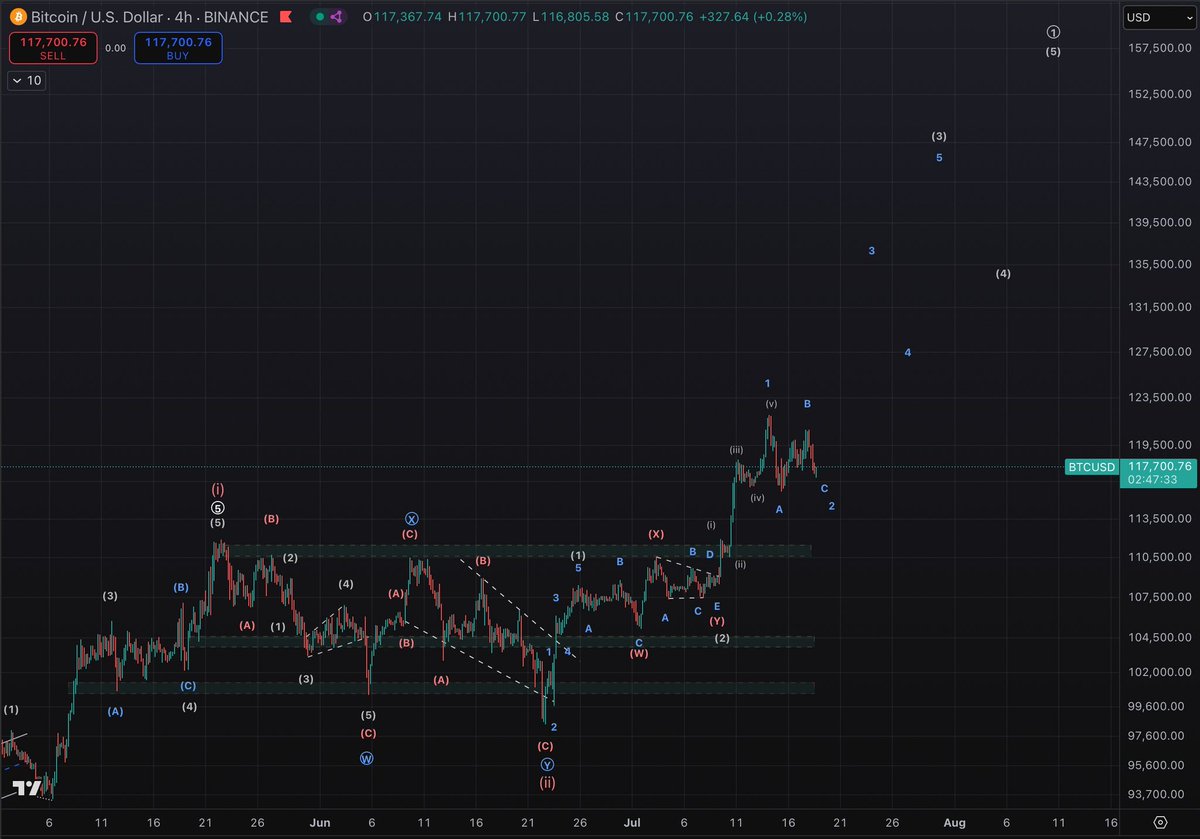This screenshot has width=1200, height=839.
Task: Select the circled 1 projection label
Action: tap(1053, 32)
